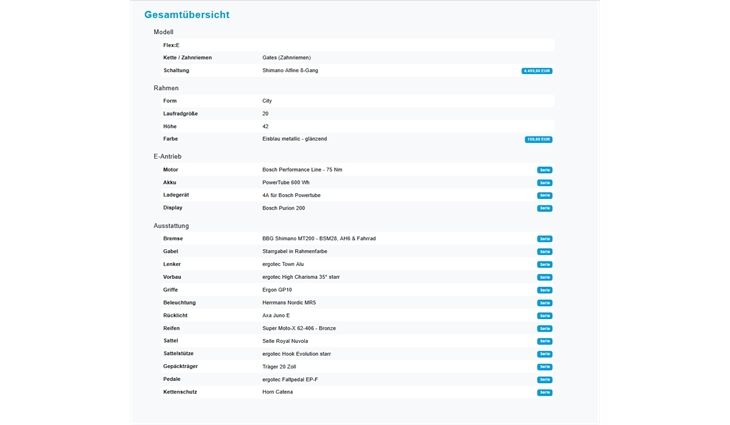730x425 pixels.
Task: Click the Ausstattung section heading
Action: pyautogui.click(x=171, y=226)
